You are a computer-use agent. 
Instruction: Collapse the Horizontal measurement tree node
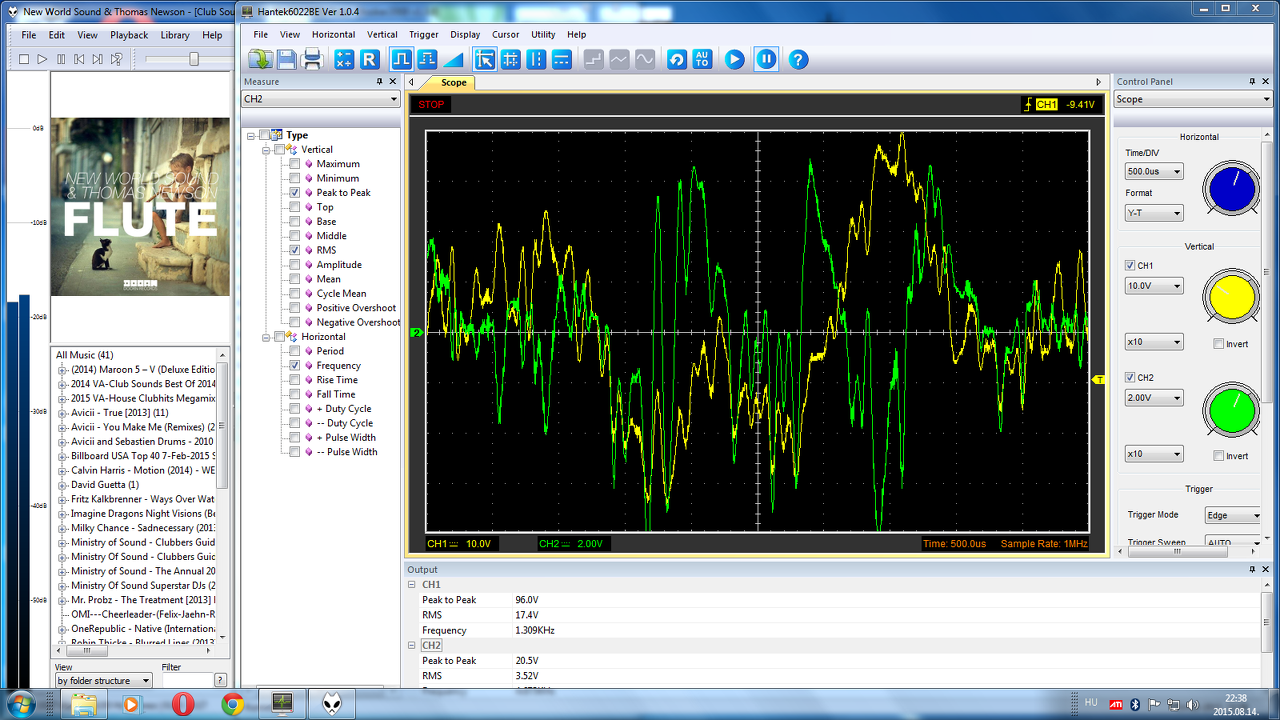[267, 337]
